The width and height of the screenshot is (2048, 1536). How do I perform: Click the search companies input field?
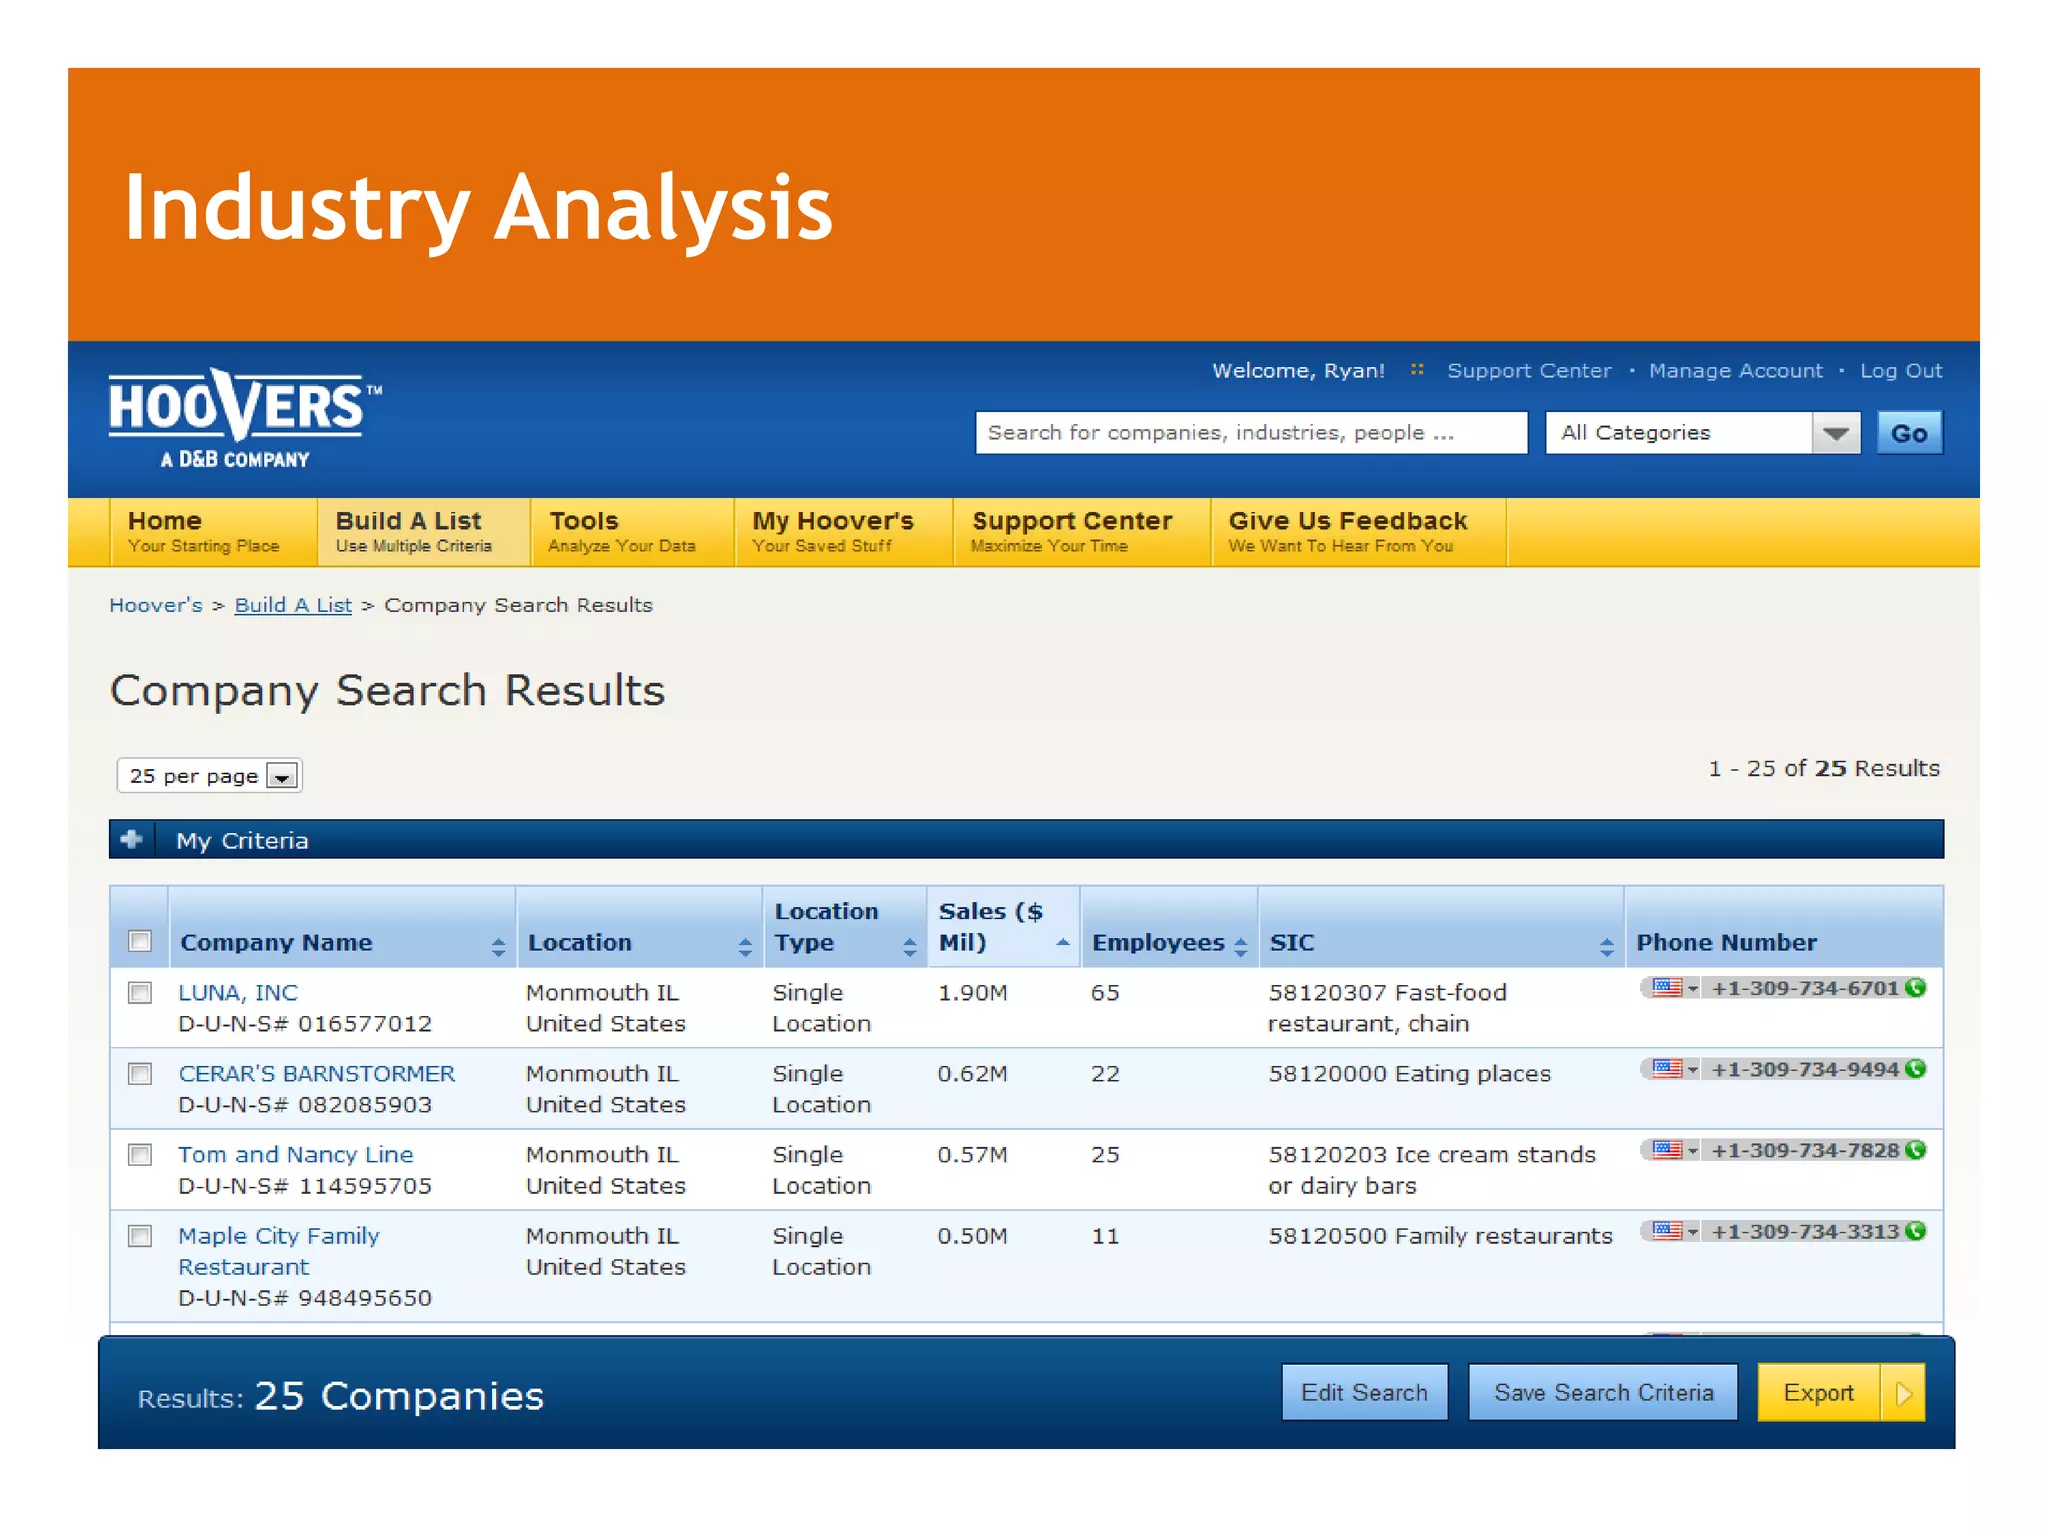[x=1251, y=433]
